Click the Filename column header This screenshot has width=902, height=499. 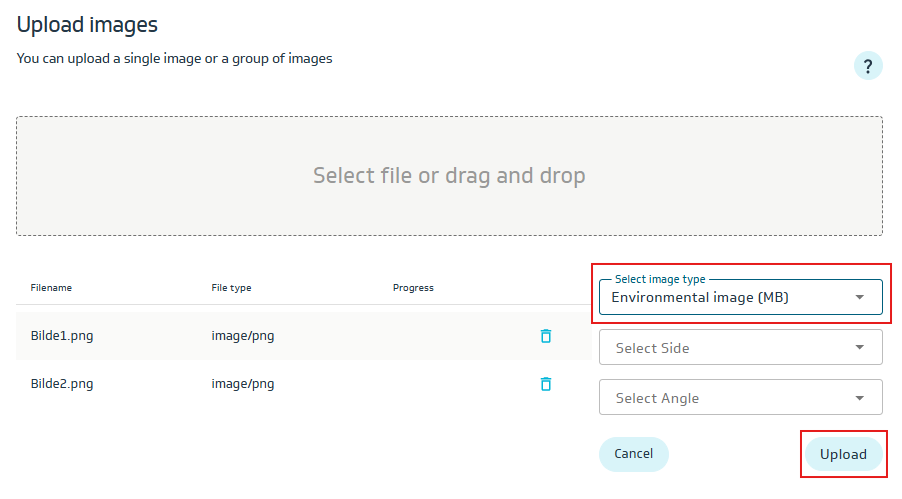point(51,288)
